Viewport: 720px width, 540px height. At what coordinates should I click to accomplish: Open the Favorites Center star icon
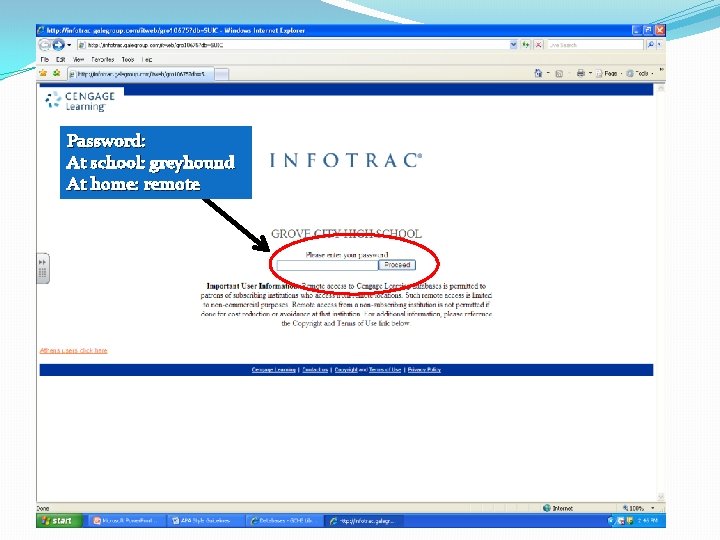43,73
